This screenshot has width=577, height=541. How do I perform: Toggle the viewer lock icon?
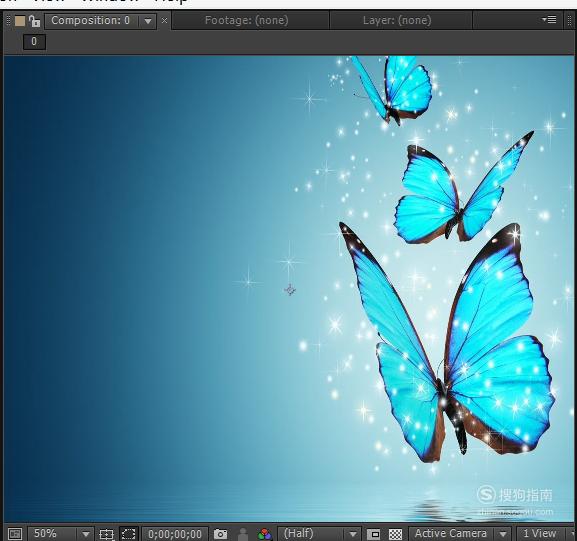34,21
